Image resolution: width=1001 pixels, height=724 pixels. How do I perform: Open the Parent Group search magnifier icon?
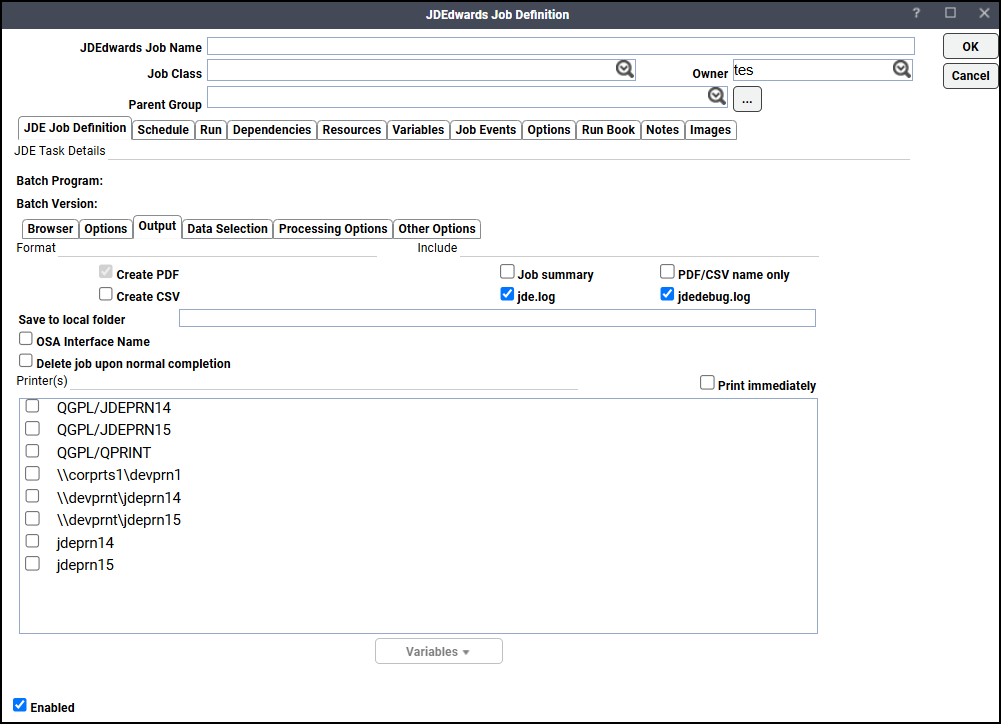716,96
